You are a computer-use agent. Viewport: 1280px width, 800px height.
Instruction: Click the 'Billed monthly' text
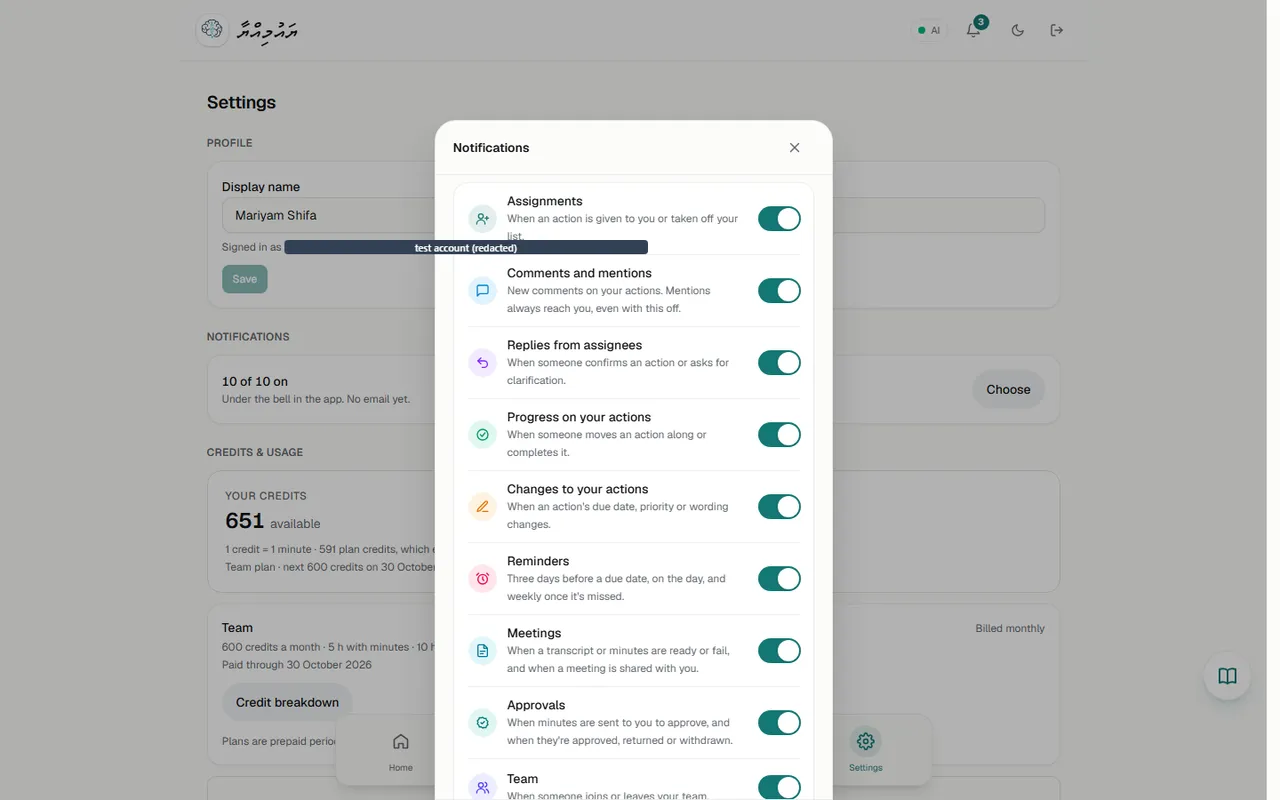pyautogui.click(x=1010, y=629)
